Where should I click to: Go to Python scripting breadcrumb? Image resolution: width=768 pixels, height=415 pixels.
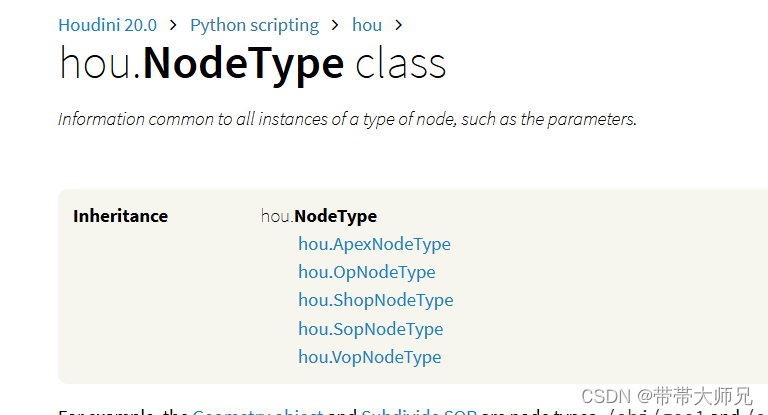(x=254, y=25)
